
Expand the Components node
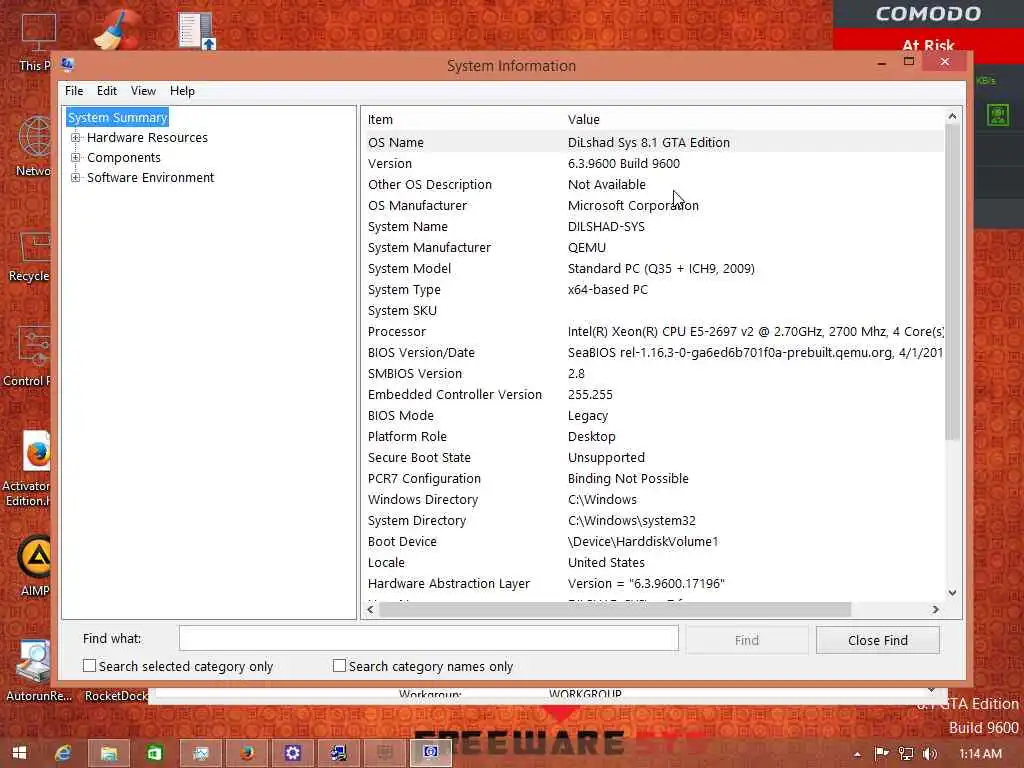(x=76, y=157)
